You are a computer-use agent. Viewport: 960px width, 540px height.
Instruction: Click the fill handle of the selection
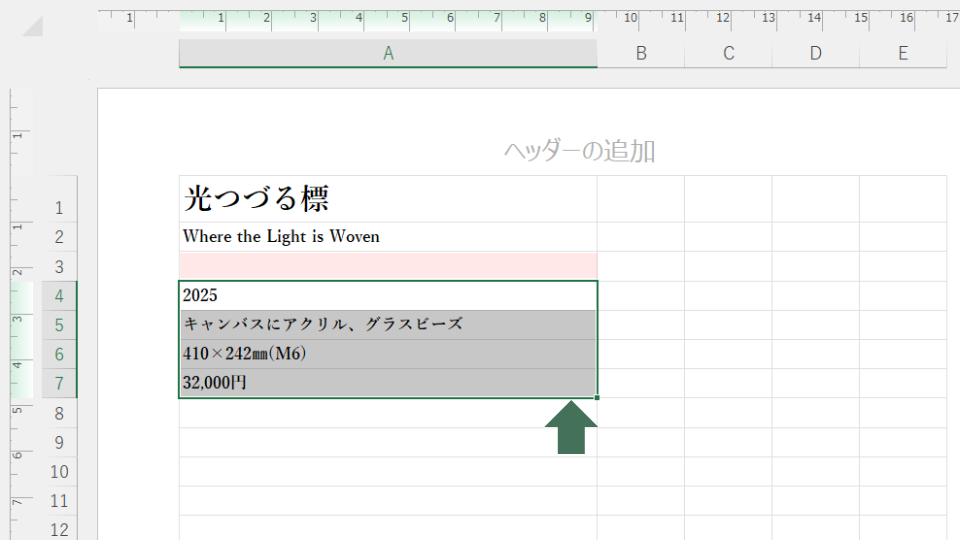coord(598,398)
